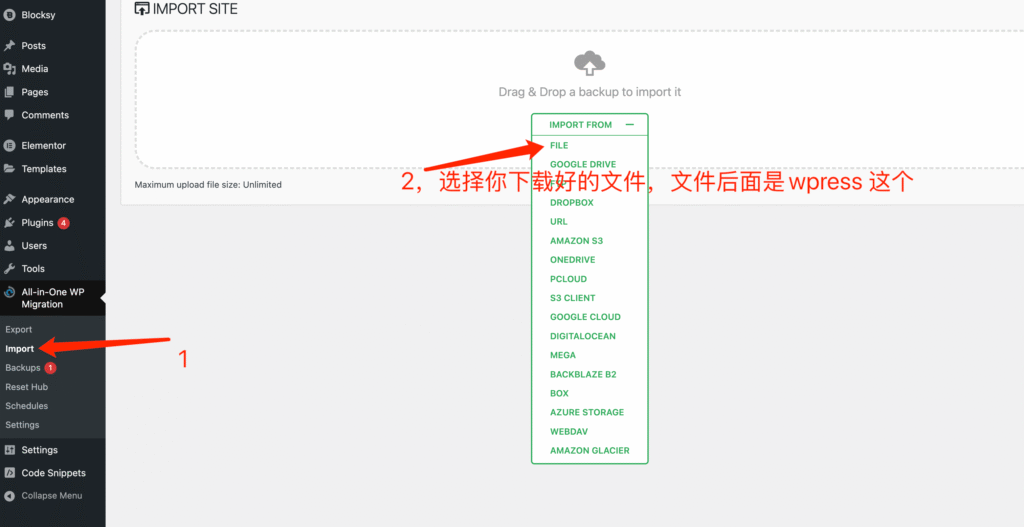1024x527 pixels.
Task: Click the Appearance paintbrush icon
Action: click(x=9, y=199)
